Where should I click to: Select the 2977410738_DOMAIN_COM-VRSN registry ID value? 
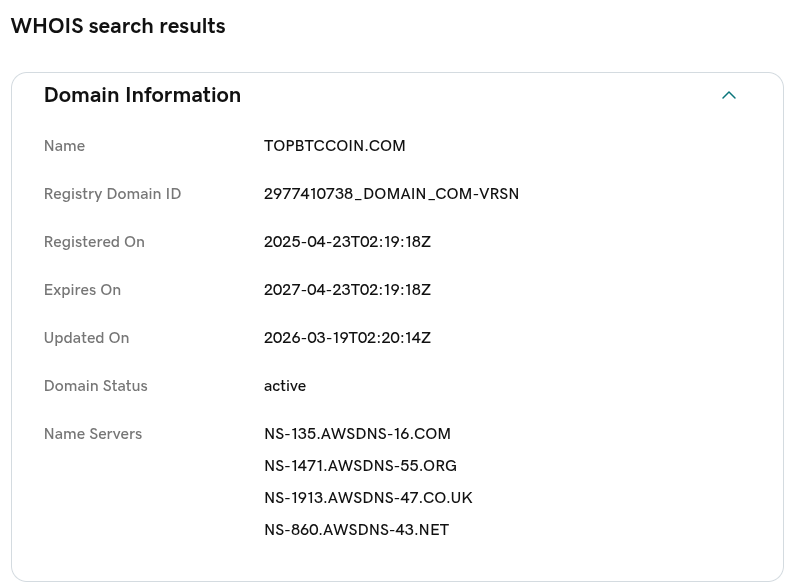391,194
